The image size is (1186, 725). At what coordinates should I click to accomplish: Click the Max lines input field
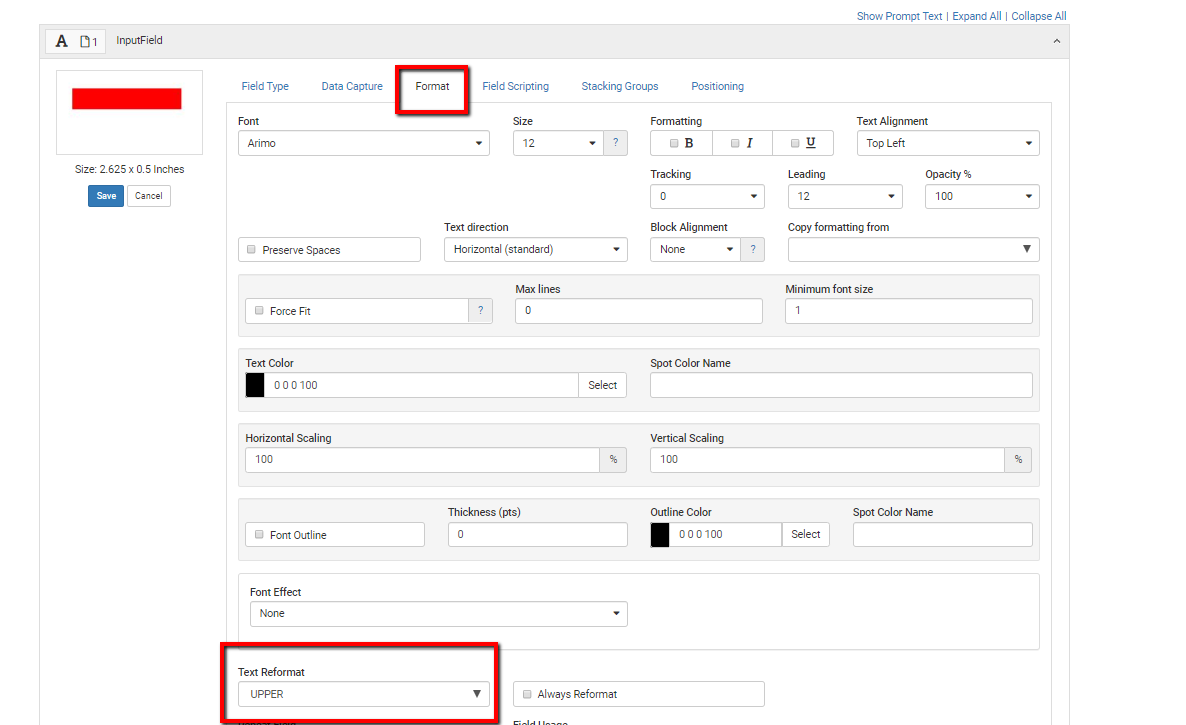(x=638, y=311)
